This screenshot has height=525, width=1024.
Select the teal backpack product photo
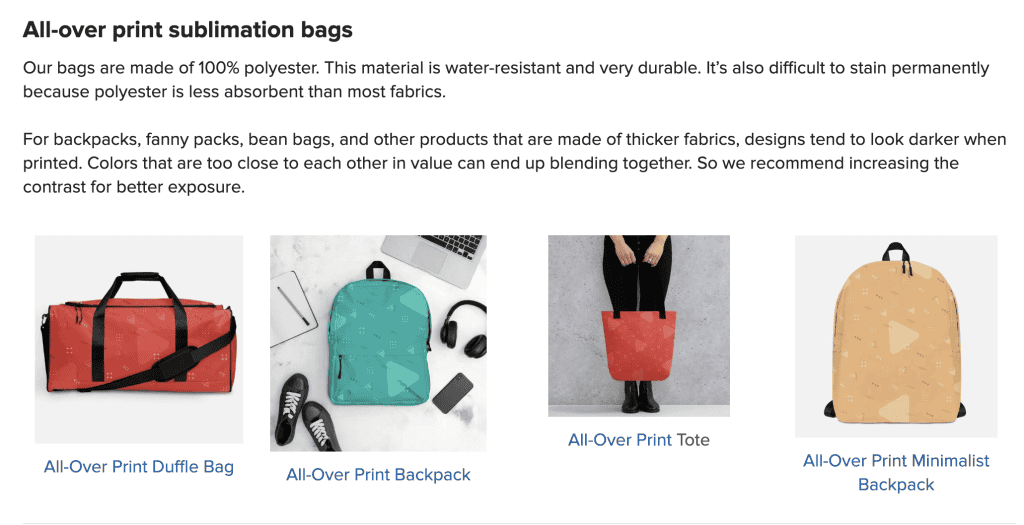pyautogui.click(x=378, y=343)
